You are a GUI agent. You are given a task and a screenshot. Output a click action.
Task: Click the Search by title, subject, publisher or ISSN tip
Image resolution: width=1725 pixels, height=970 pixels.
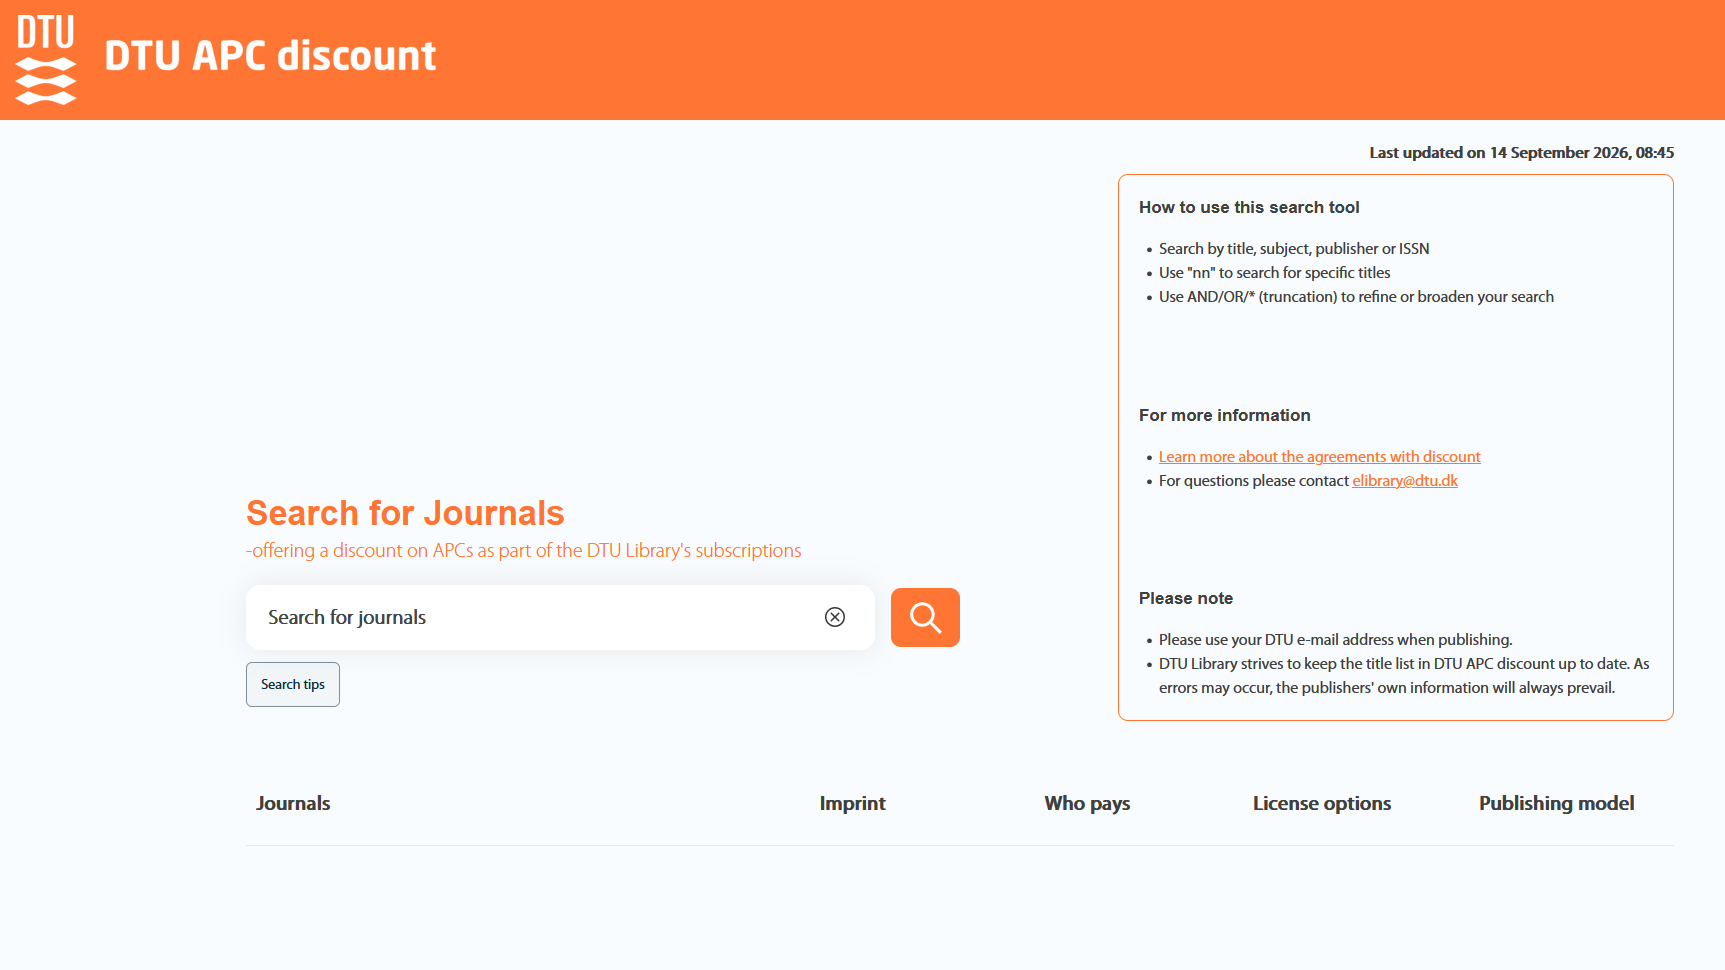tap(1294, 248)
